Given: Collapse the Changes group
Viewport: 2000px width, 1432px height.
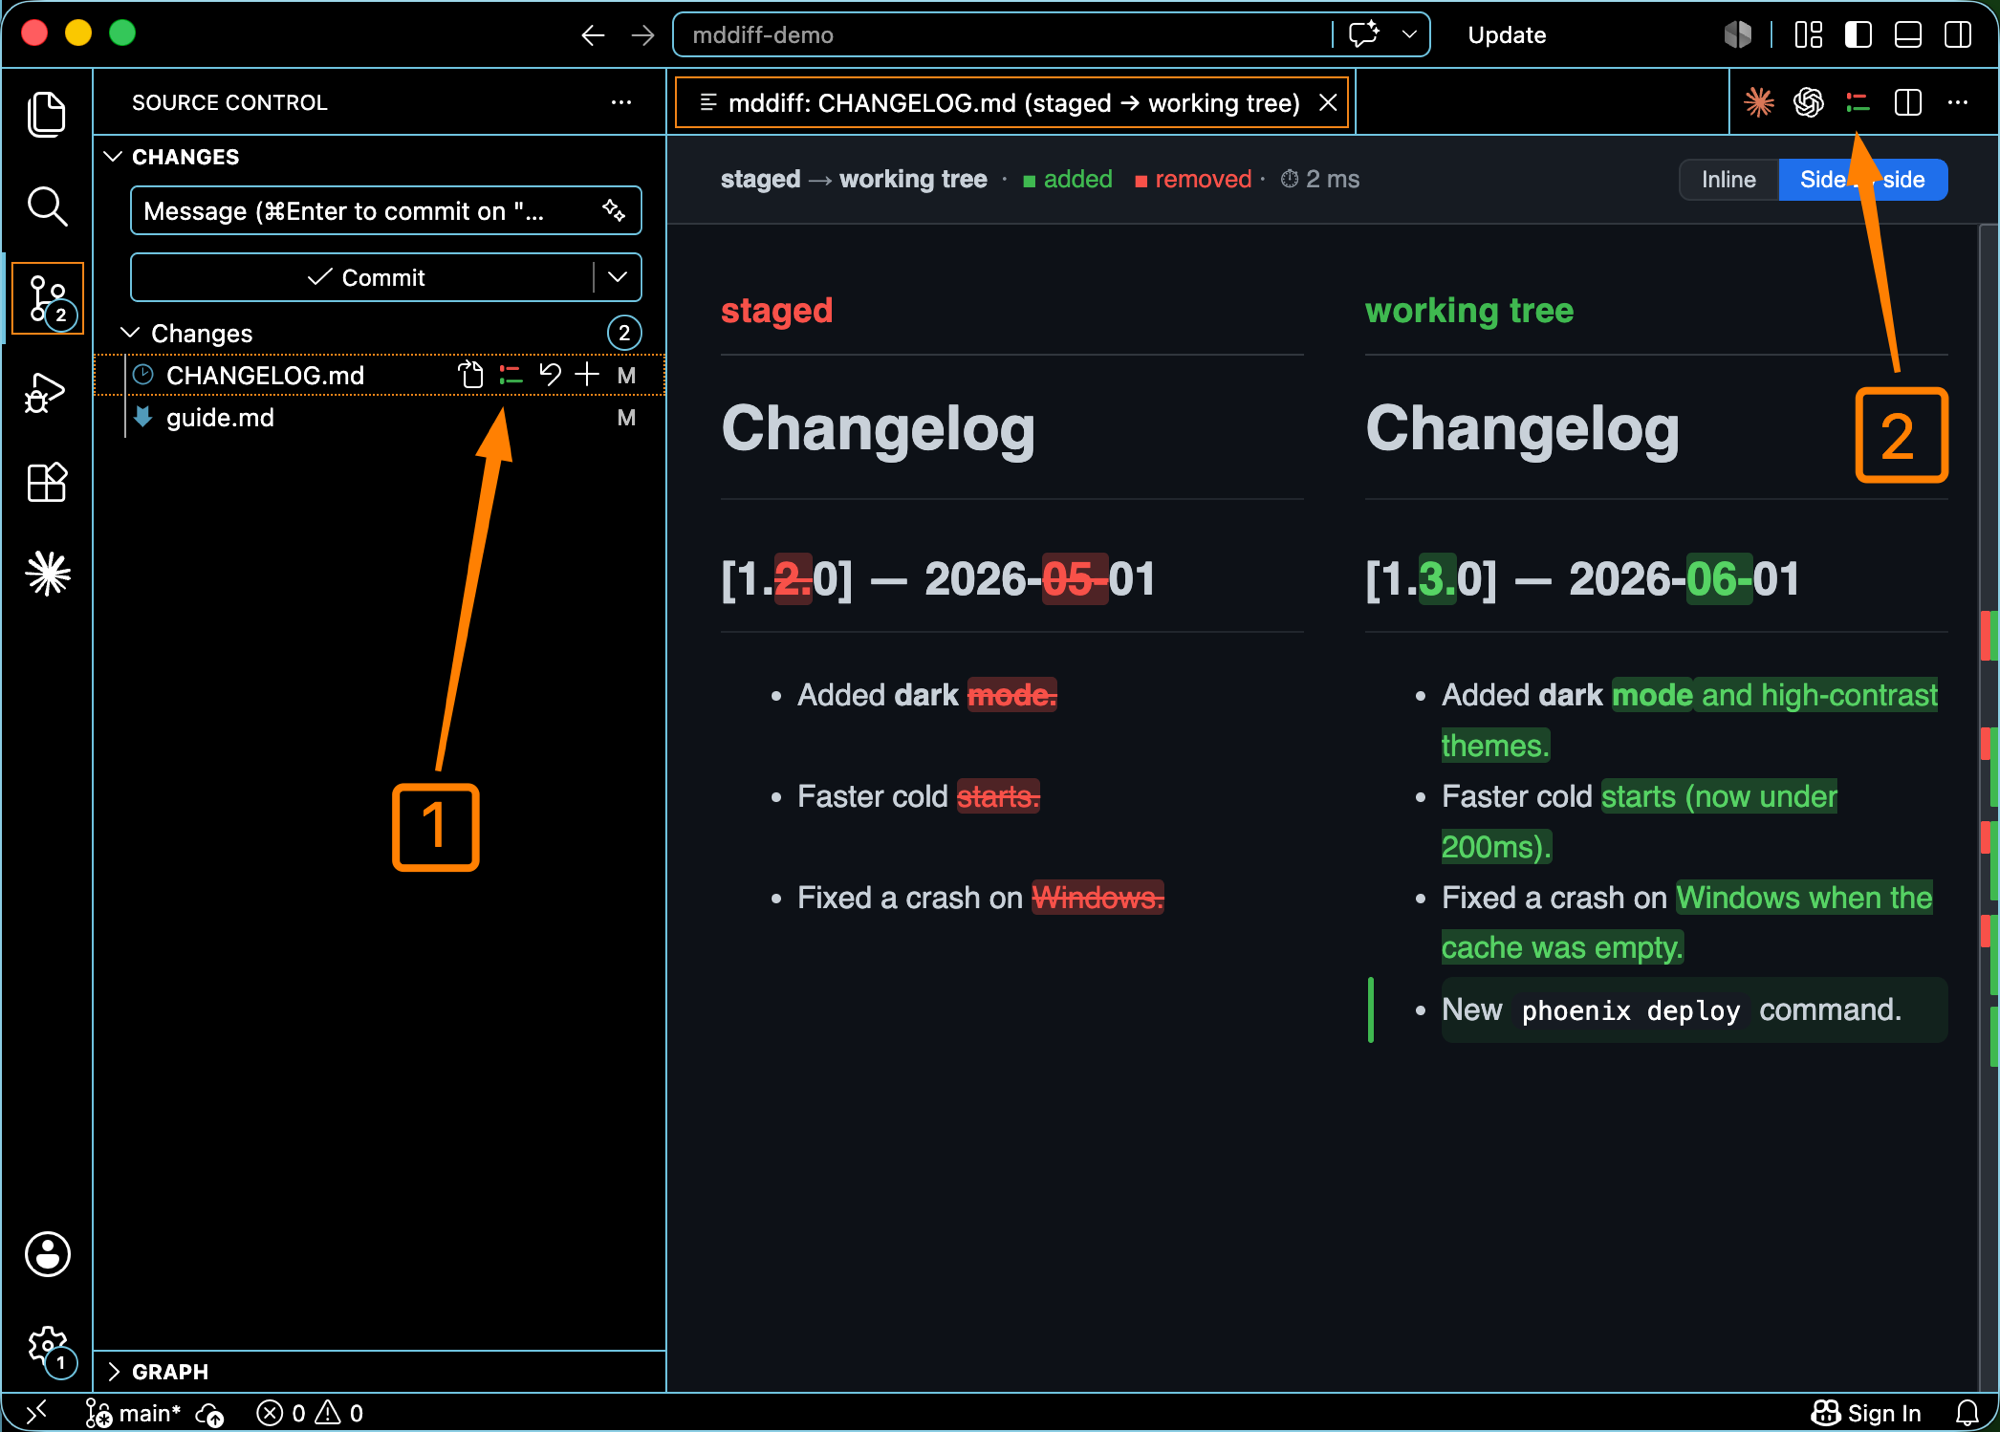Looking at the screenshot, I should [x=130, y=332].
